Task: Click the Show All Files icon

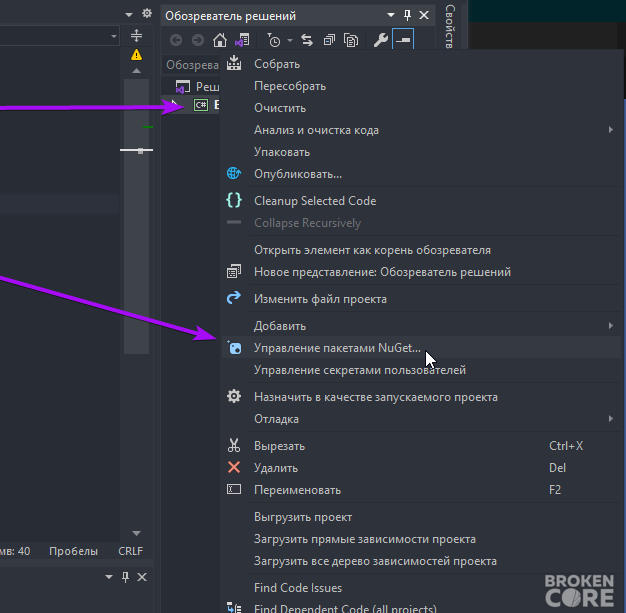Action: coord(351,40)
